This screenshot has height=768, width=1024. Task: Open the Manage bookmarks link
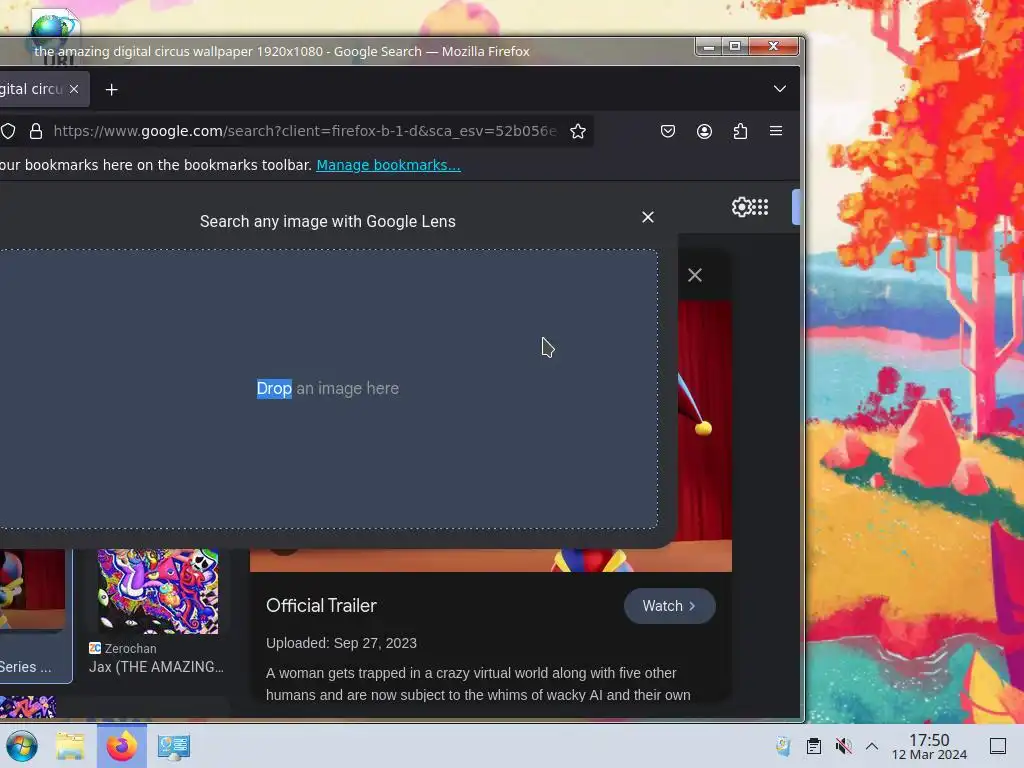coord(388,165)
